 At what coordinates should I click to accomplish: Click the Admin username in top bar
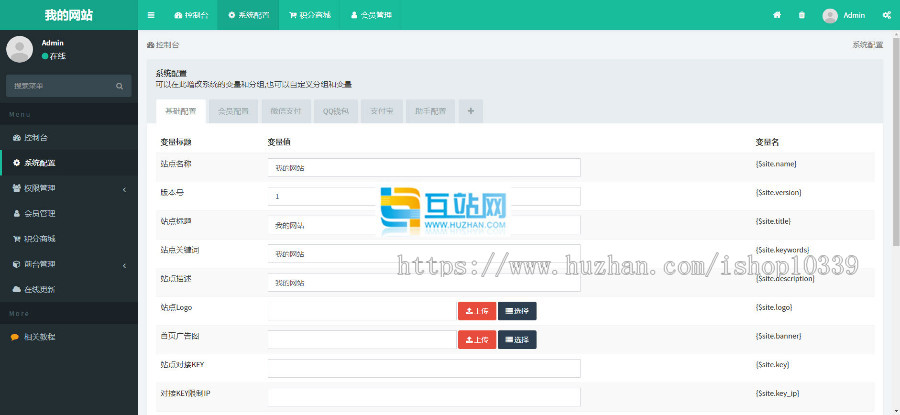pos(854,15)
